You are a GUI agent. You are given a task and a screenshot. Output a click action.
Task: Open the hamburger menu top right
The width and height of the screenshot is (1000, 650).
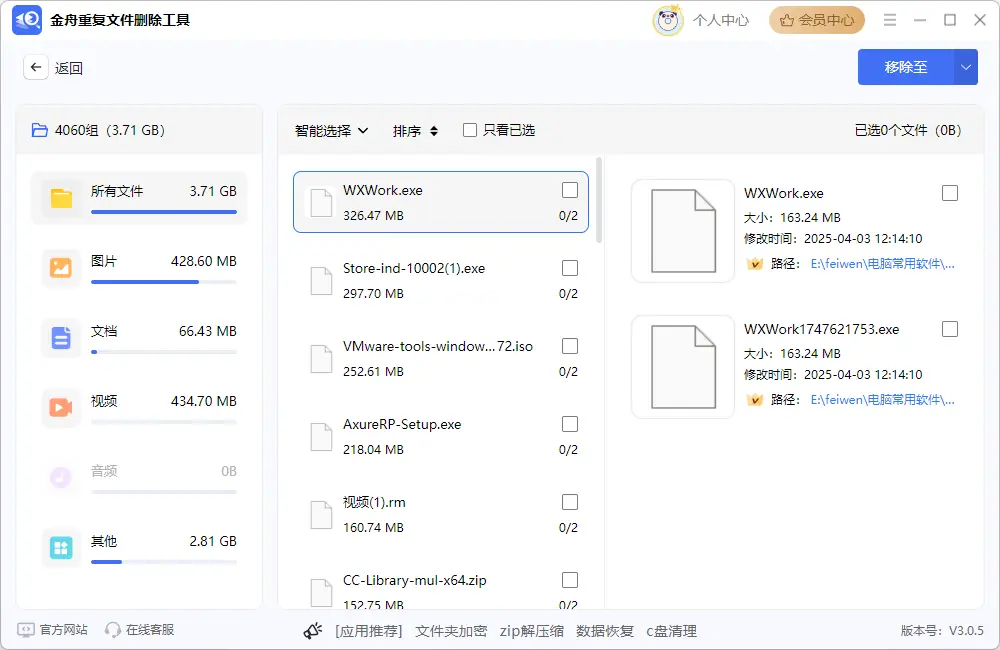[890, 19]
